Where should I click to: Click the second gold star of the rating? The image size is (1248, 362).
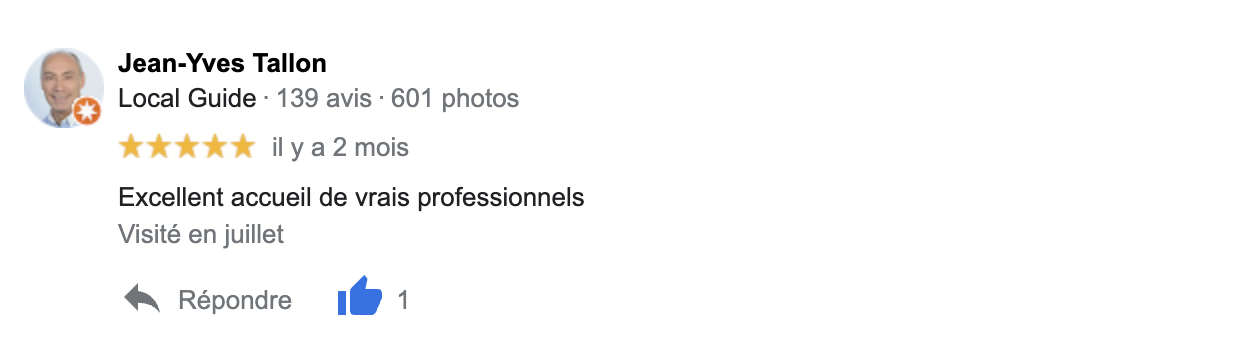159,148
